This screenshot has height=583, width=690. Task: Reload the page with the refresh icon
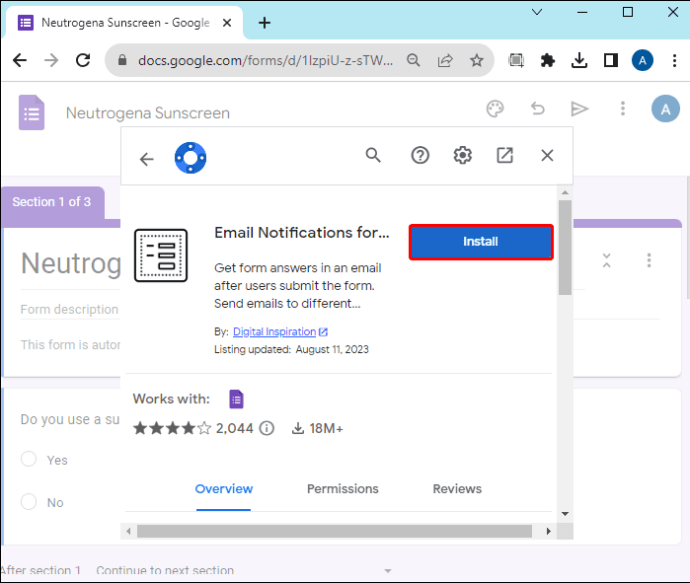(x=83, y=60)
